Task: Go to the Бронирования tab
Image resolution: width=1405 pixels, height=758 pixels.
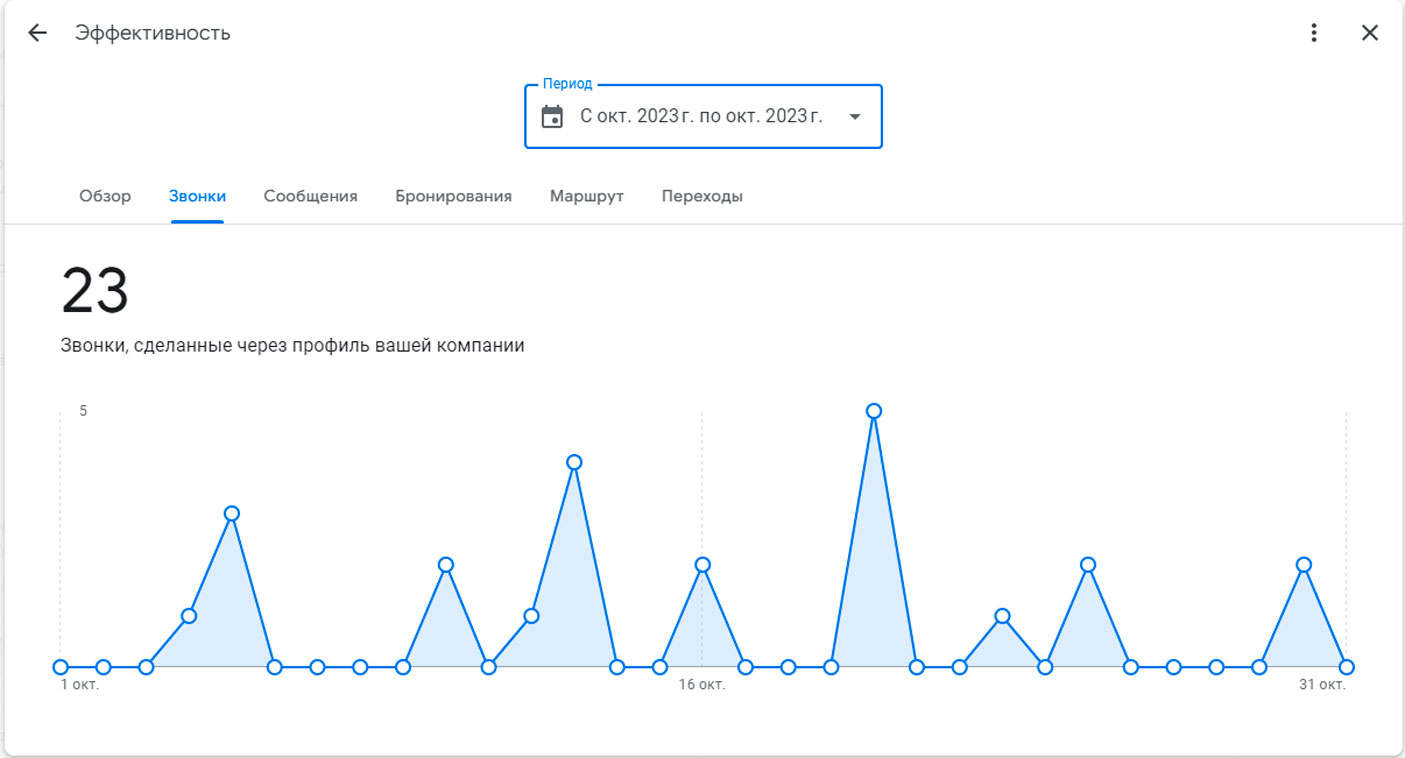Action: 453,196
